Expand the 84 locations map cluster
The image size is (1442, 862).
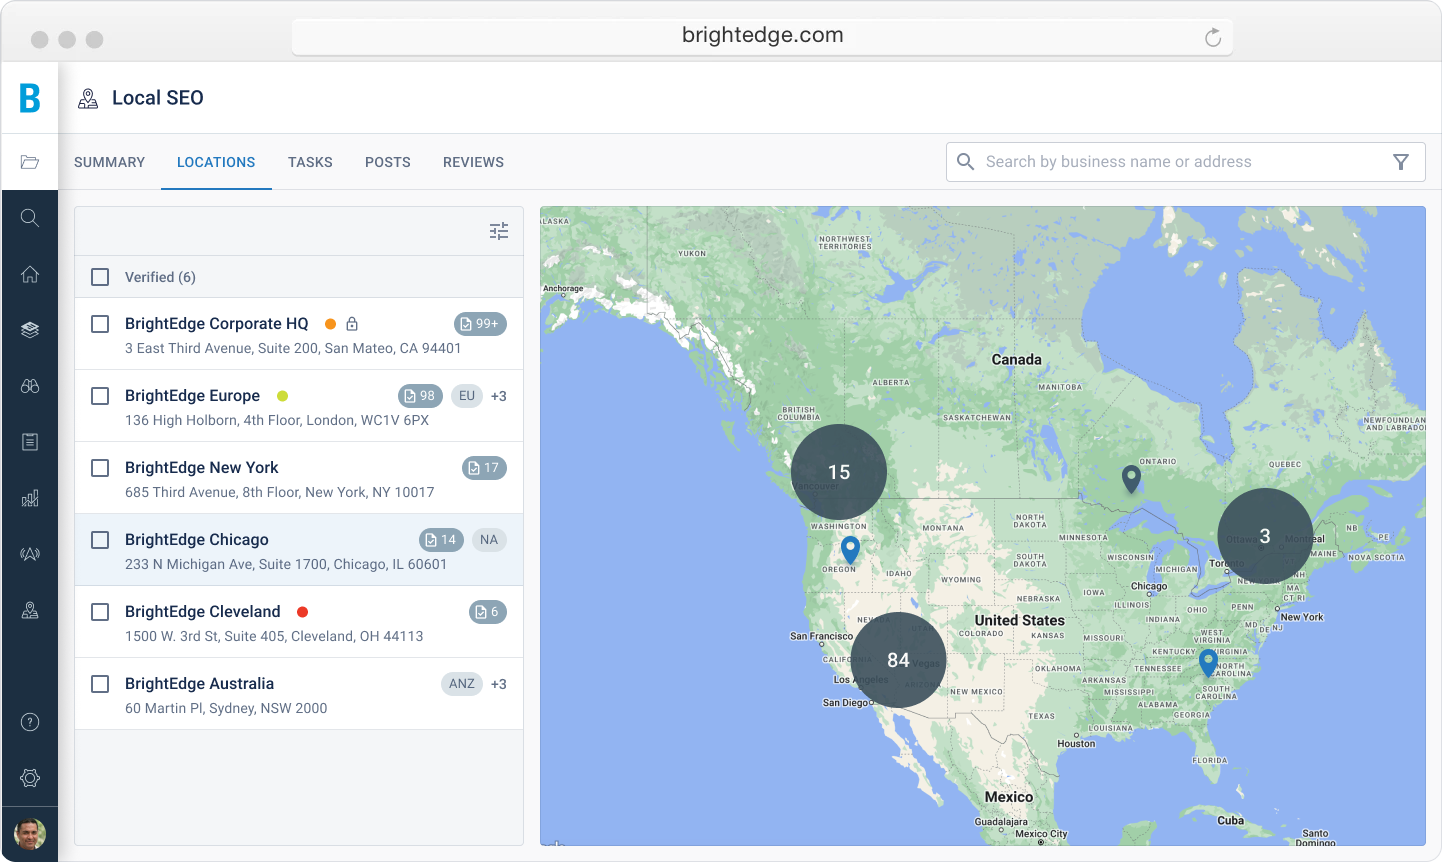coord(898,660)
